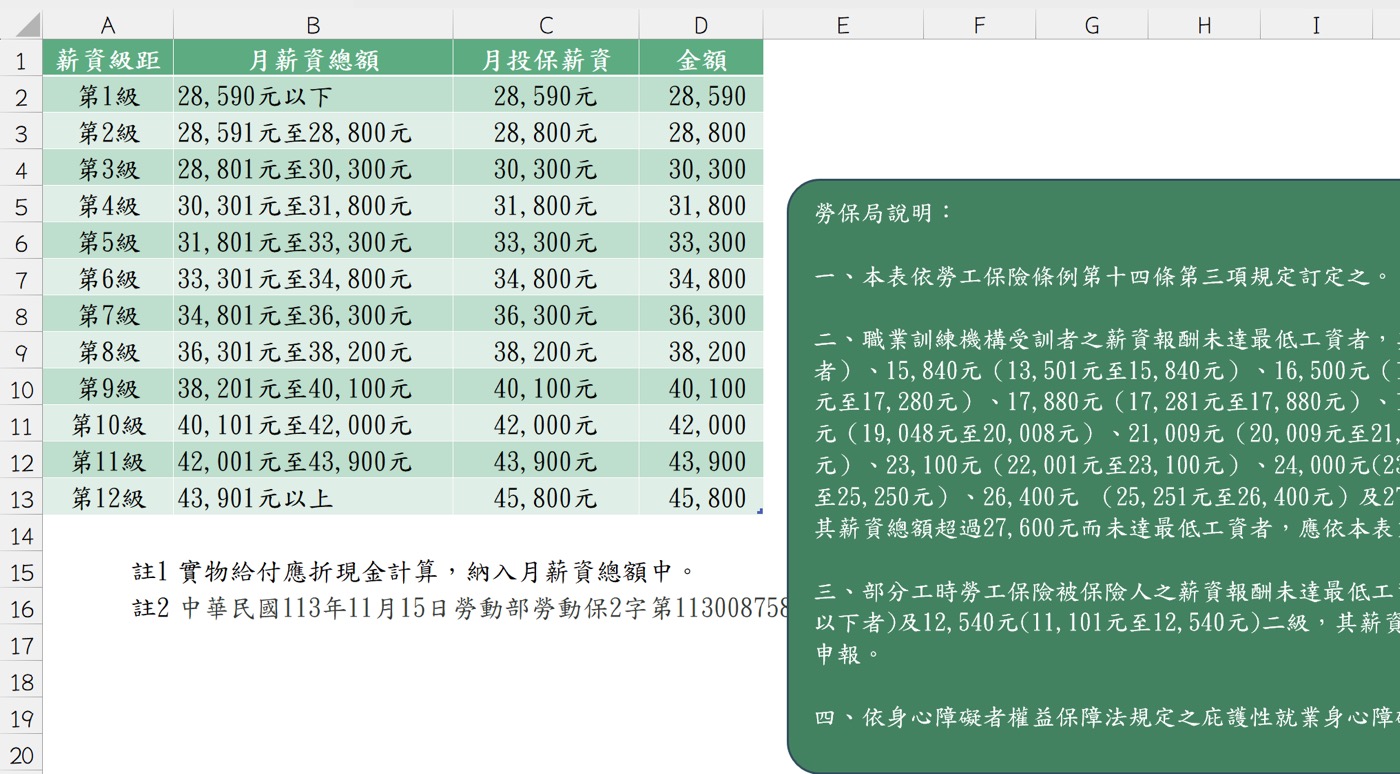Select column A header
1400x774 pixels.
click(108, 25)
